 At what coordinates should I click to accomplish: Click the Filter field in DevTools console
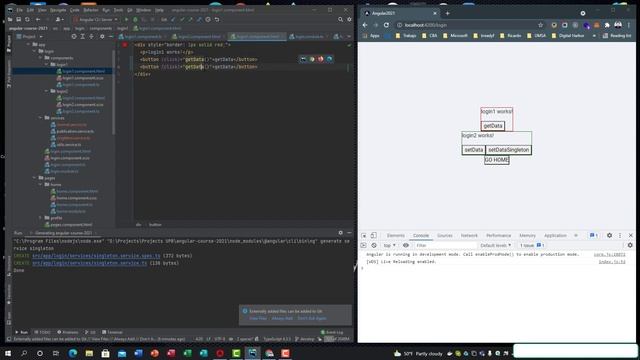pyautogui.click(x=445, y=245)
